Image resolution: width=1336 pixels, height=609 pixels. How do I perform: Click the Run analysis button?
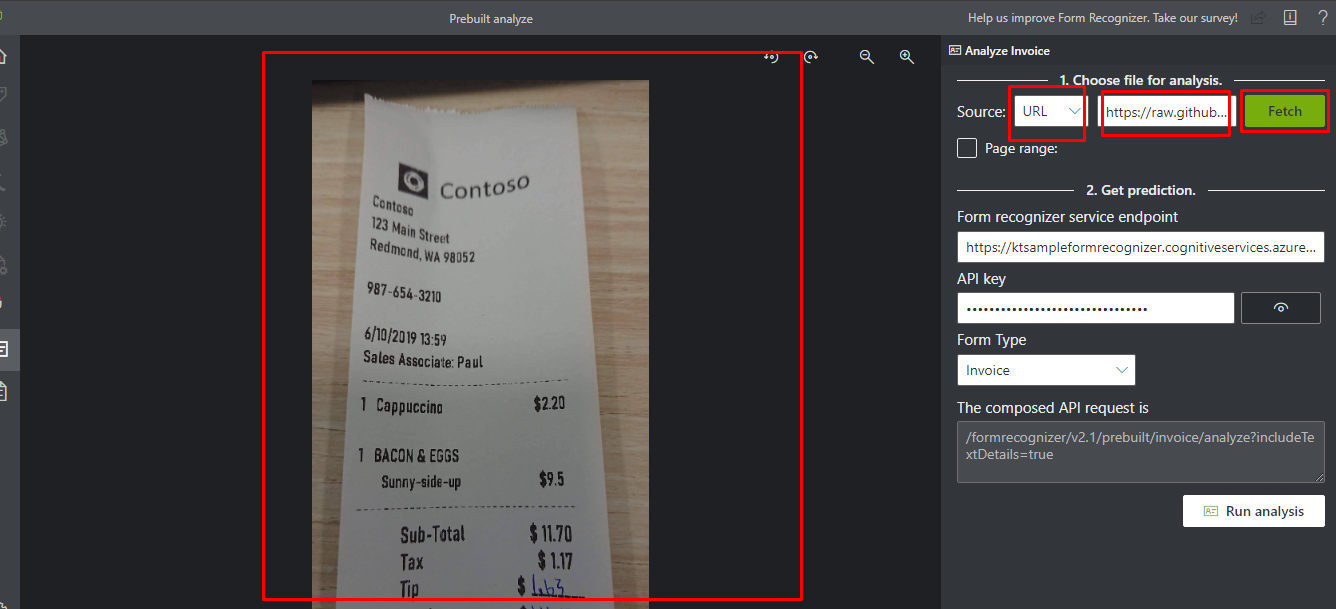point(1253,511)
